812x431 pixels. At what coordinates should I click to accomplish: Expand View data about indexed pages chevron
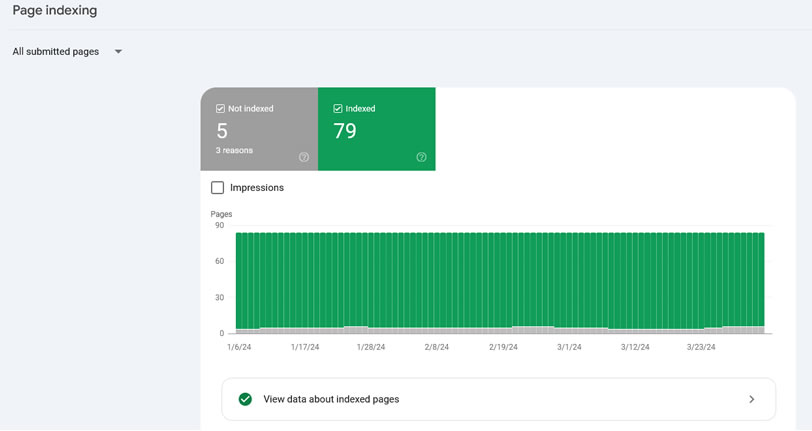coord(752,399)
